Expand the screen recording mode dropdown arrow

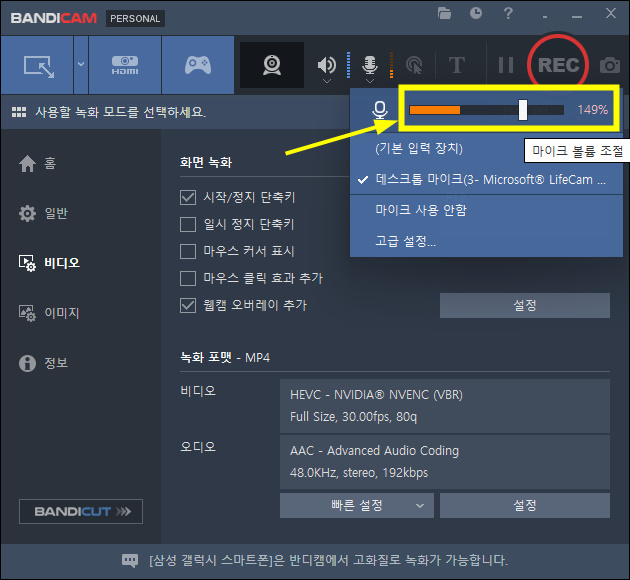tap(81, 65)
